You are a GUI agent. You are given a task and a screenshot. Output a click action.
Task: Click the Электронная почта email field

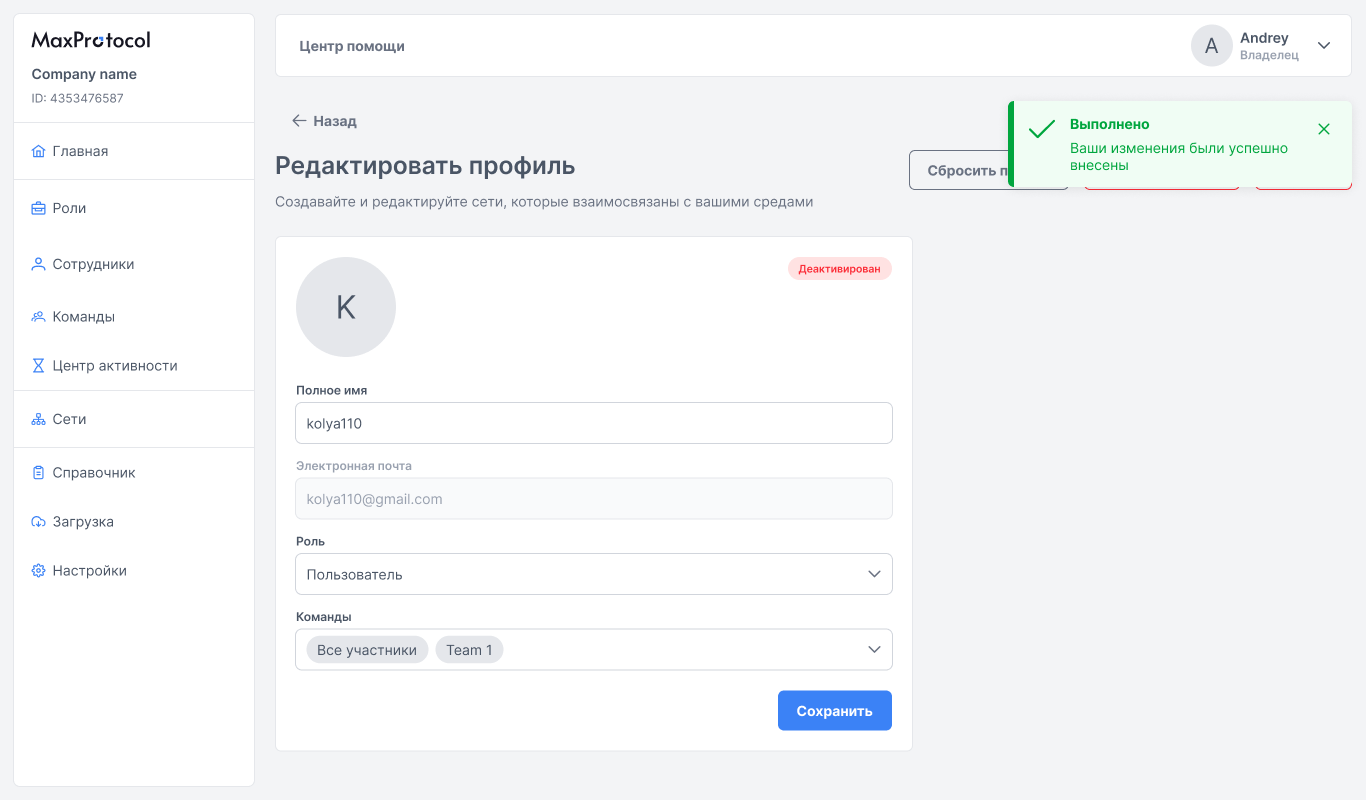tap(594, 499)
